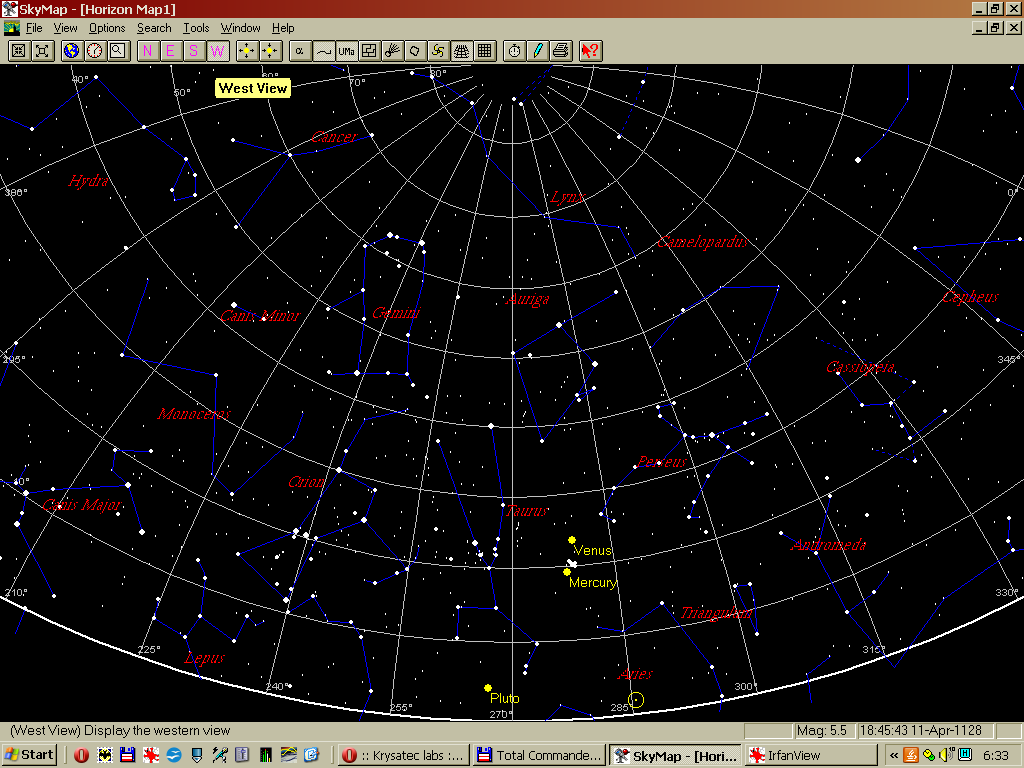Open the Search menu
Viewport: 1024px width, 768px height.
[154, 28]
